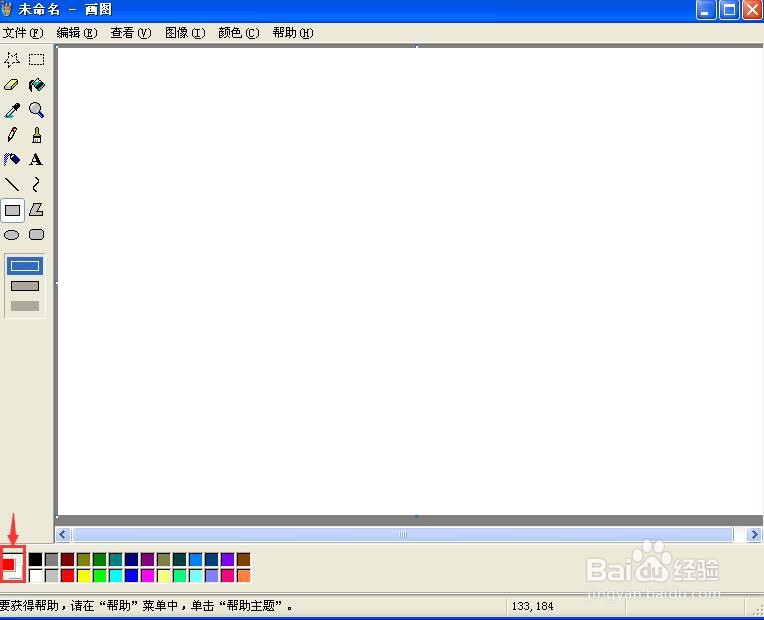The image size is (764, 620).
Task: Choose the Fill With Color bucket tool
Action: [x=36, y=85]
